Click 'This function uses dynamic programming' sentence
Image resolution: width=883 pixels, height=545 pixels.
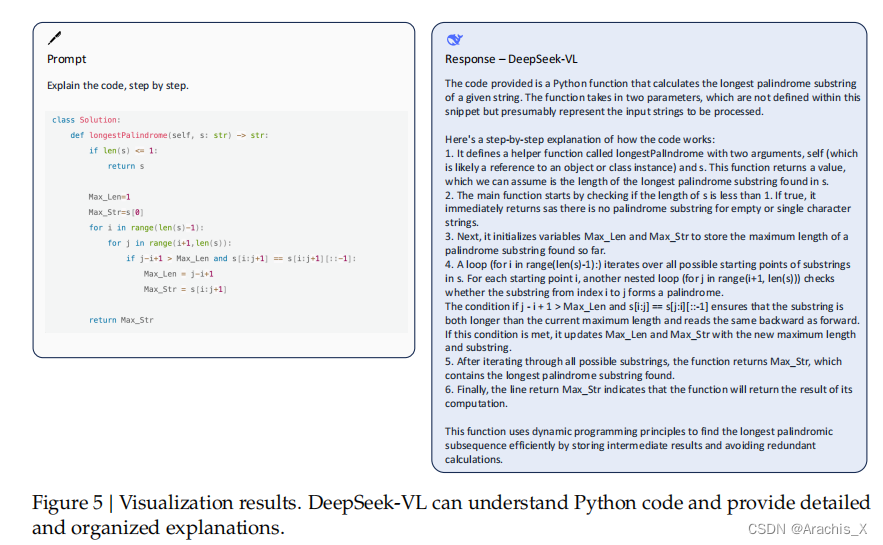[639, 445]
